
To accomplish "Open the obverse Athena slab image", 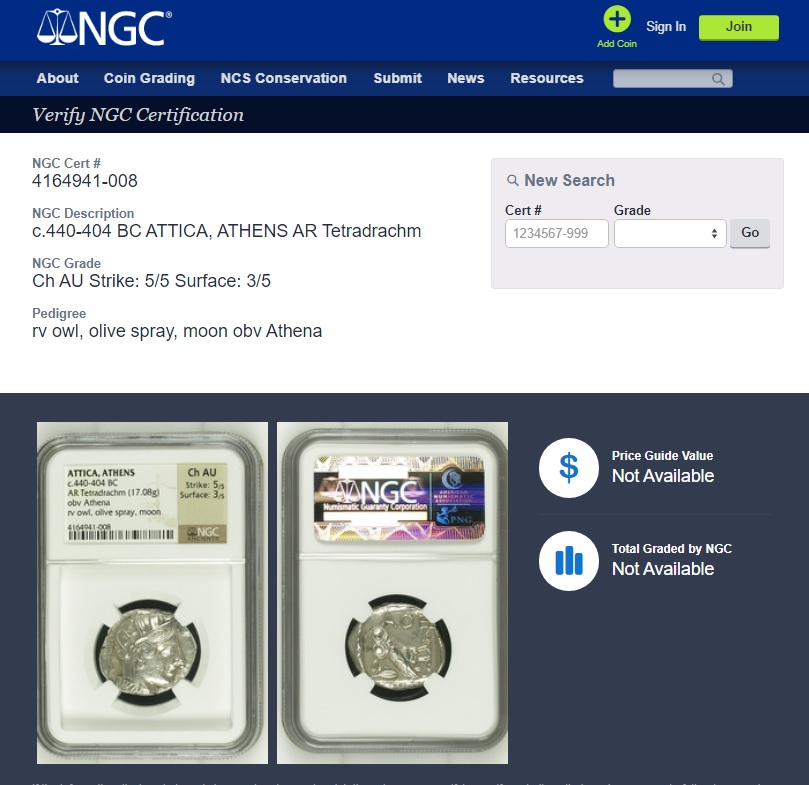I will click(152, 592).
